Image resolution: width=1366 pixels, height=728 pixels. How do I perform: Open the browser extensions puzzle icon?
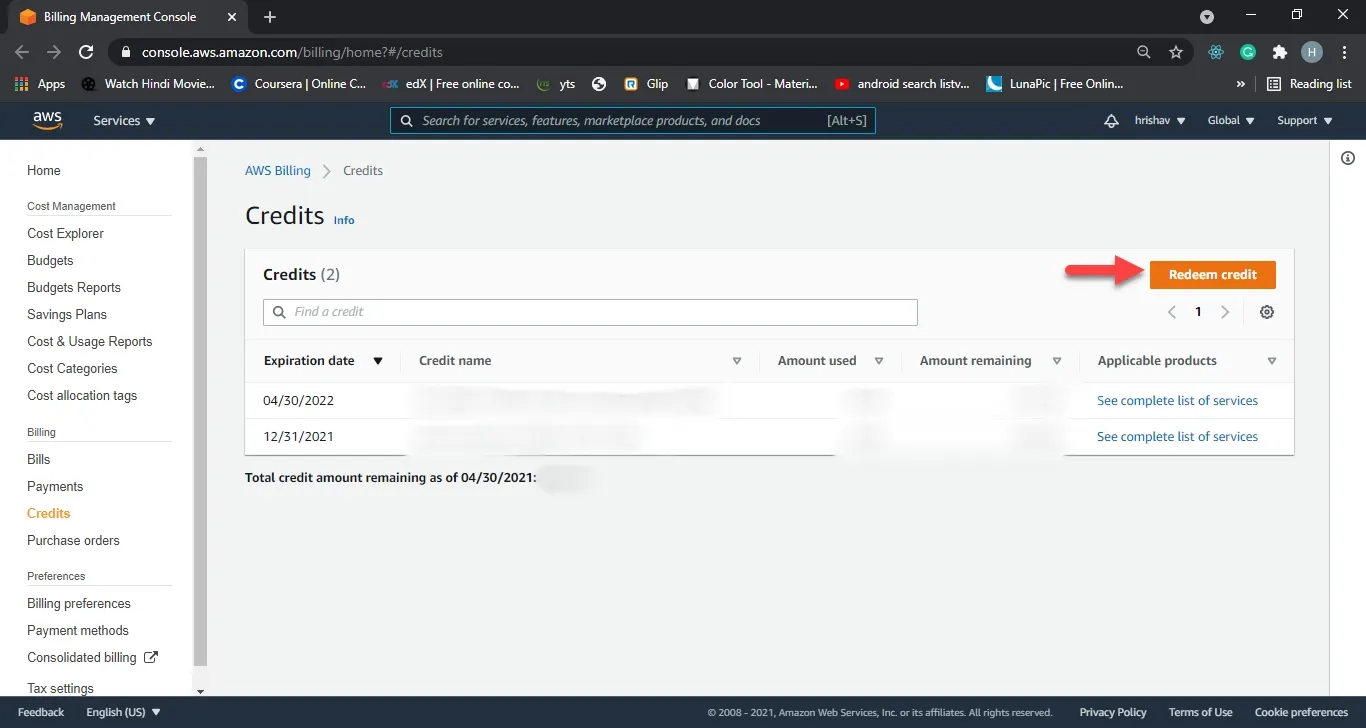click(1280, 52)
